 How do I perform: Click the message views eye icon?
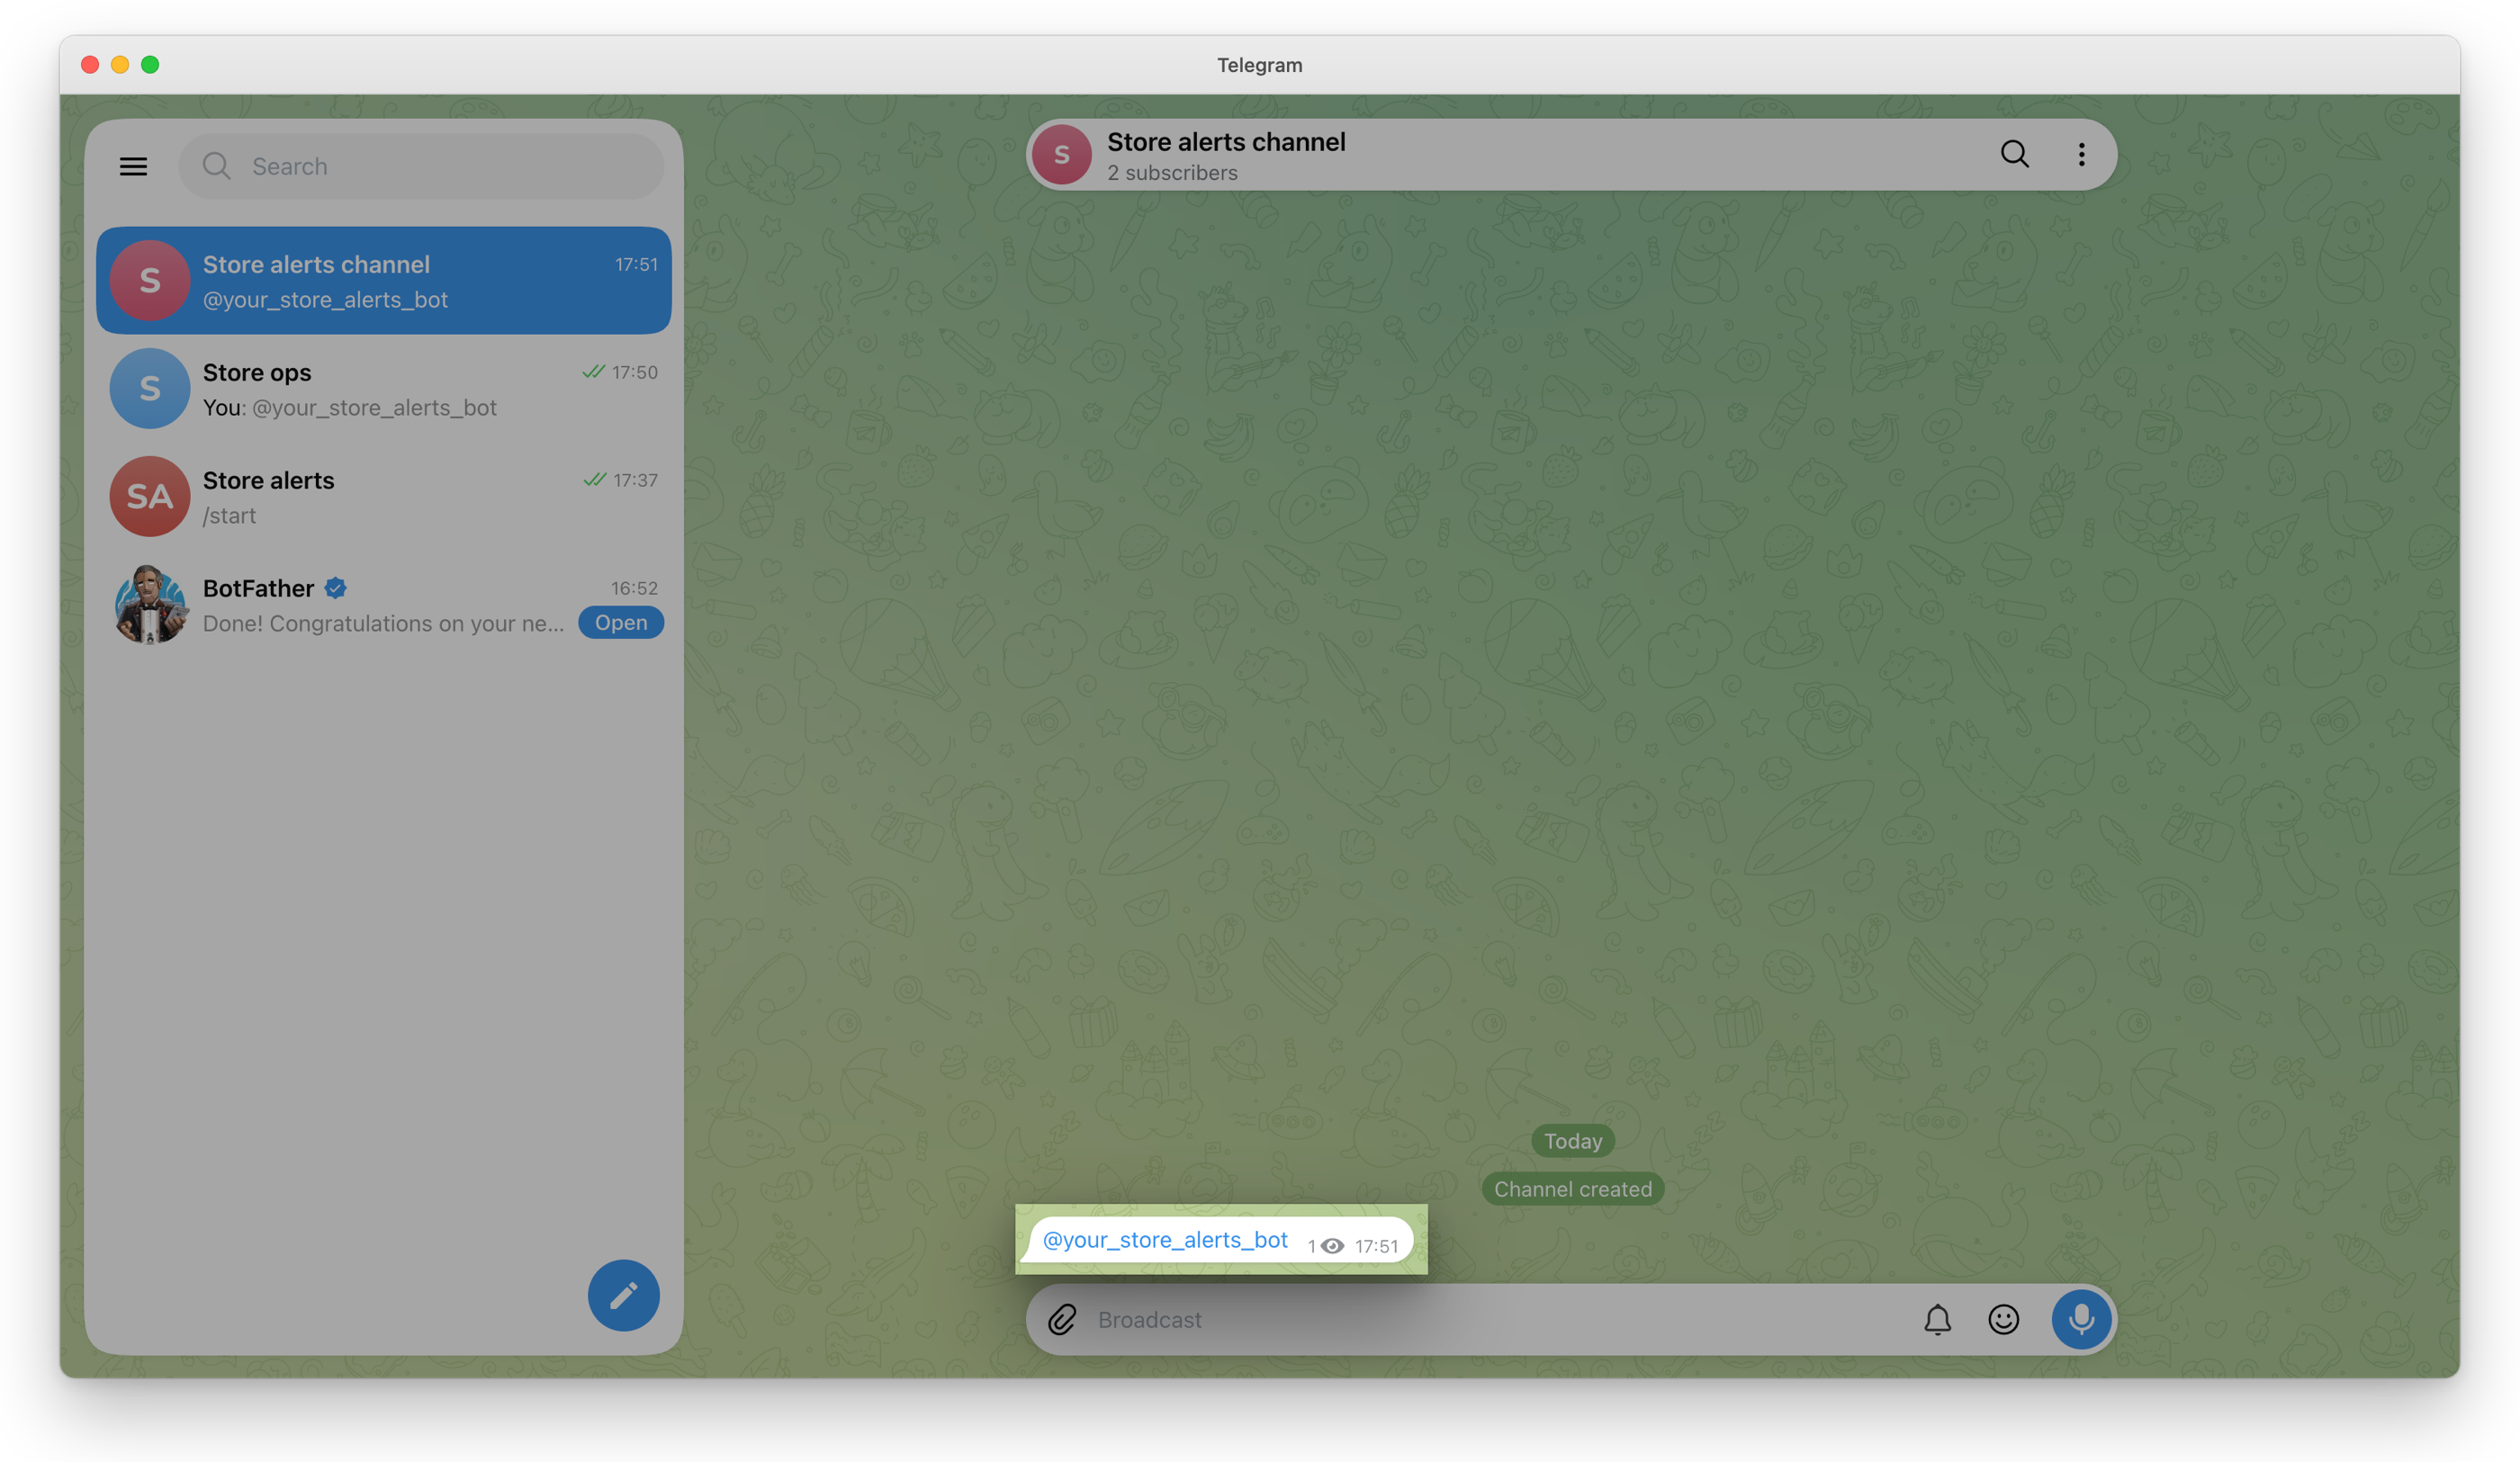pos(1332,1246)
